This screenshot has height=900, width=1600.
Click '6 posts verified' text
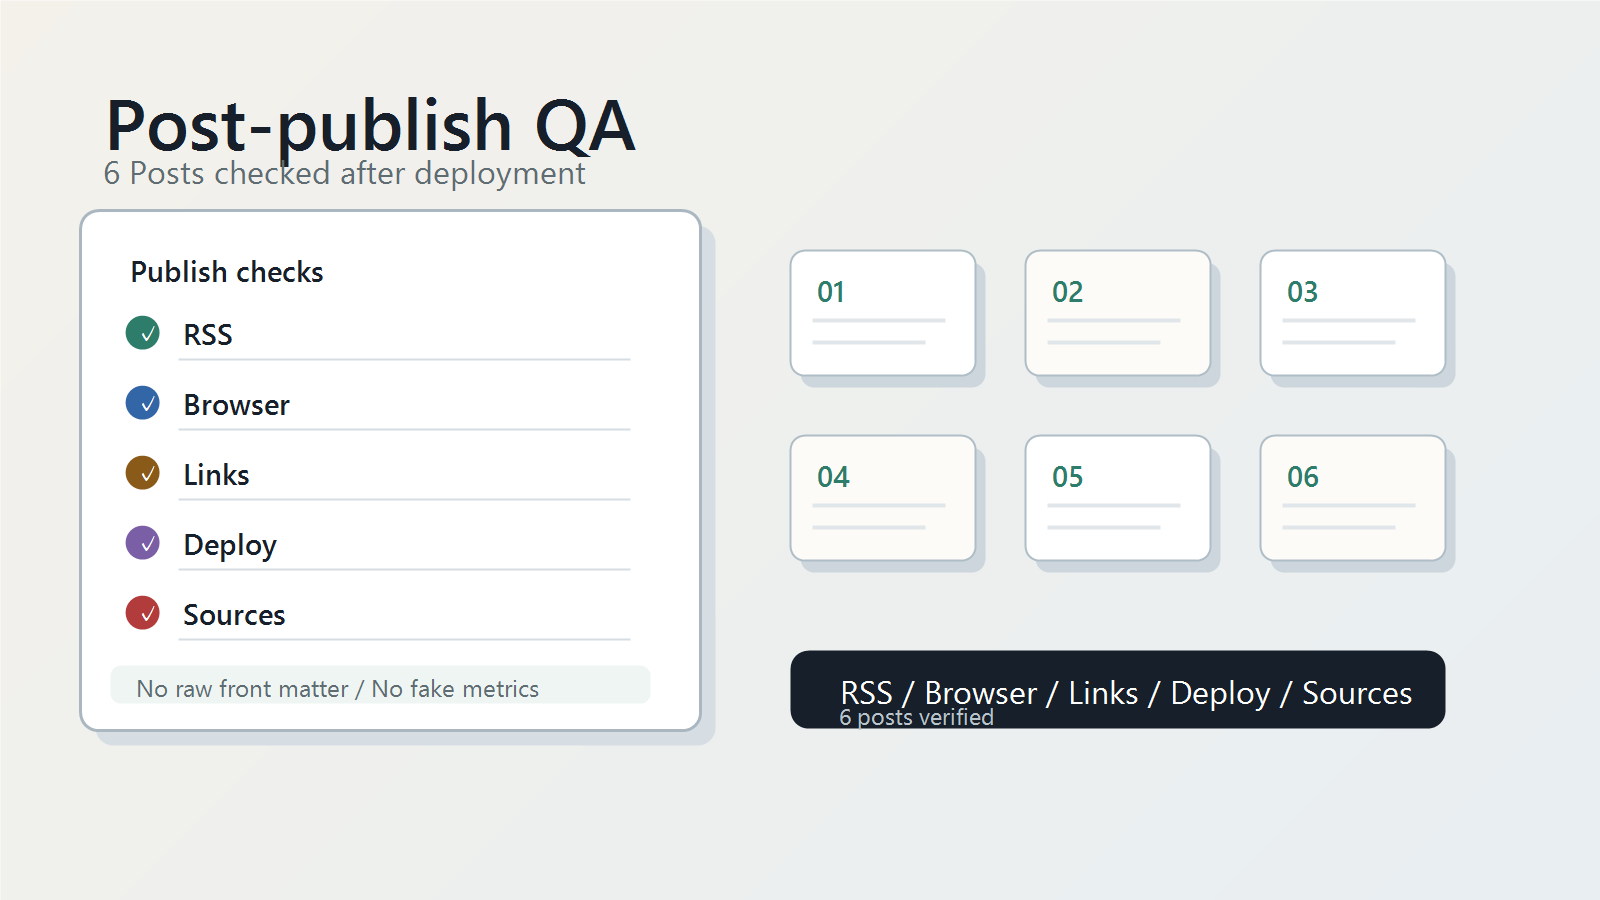[917, 718]
